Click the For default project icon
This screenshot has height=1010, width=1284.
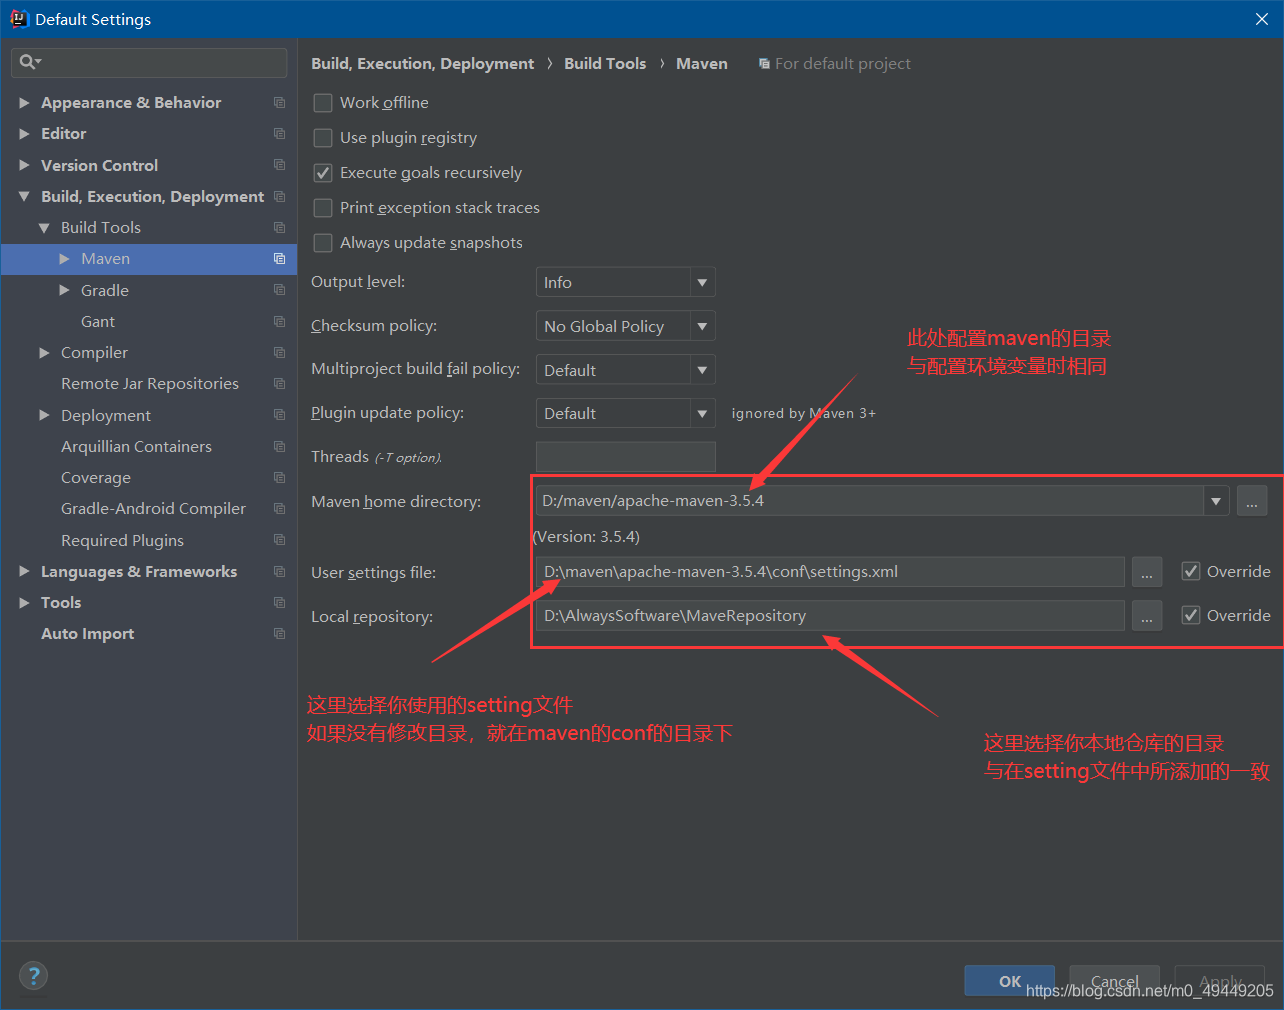point(764,64)
